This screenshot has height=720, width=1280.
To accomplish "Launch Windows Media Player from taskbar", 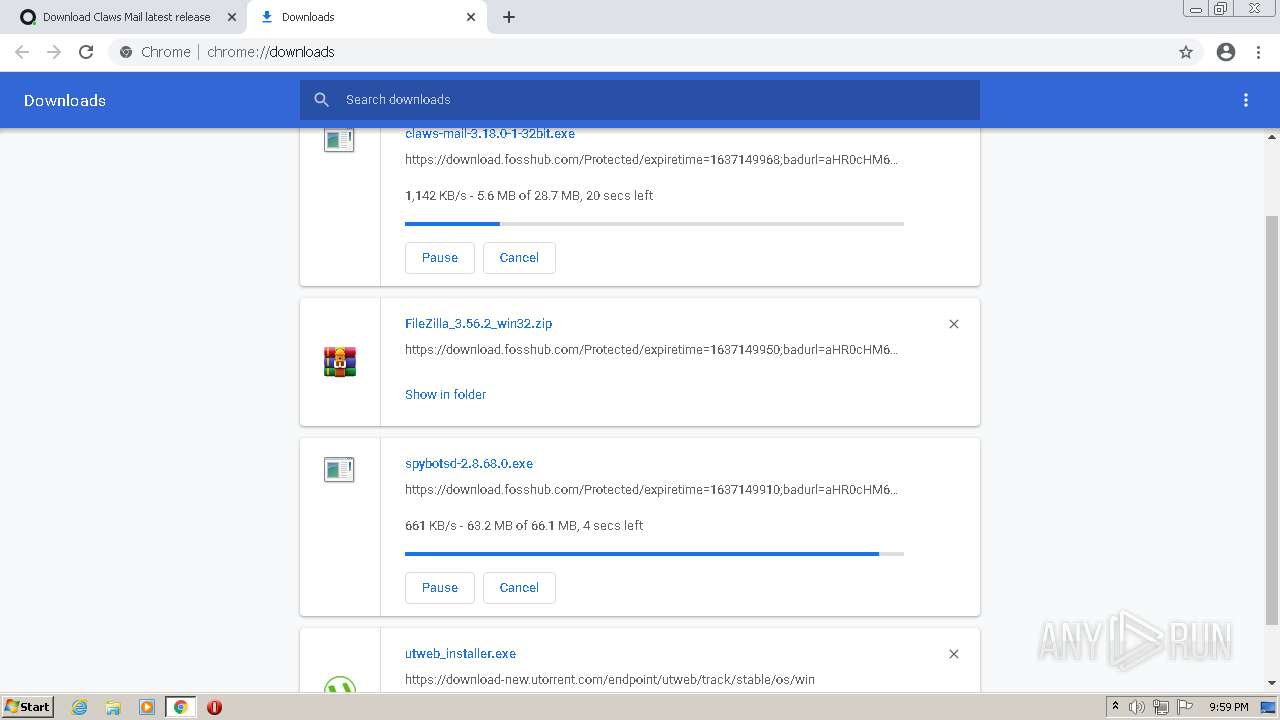I will (146, 707).
